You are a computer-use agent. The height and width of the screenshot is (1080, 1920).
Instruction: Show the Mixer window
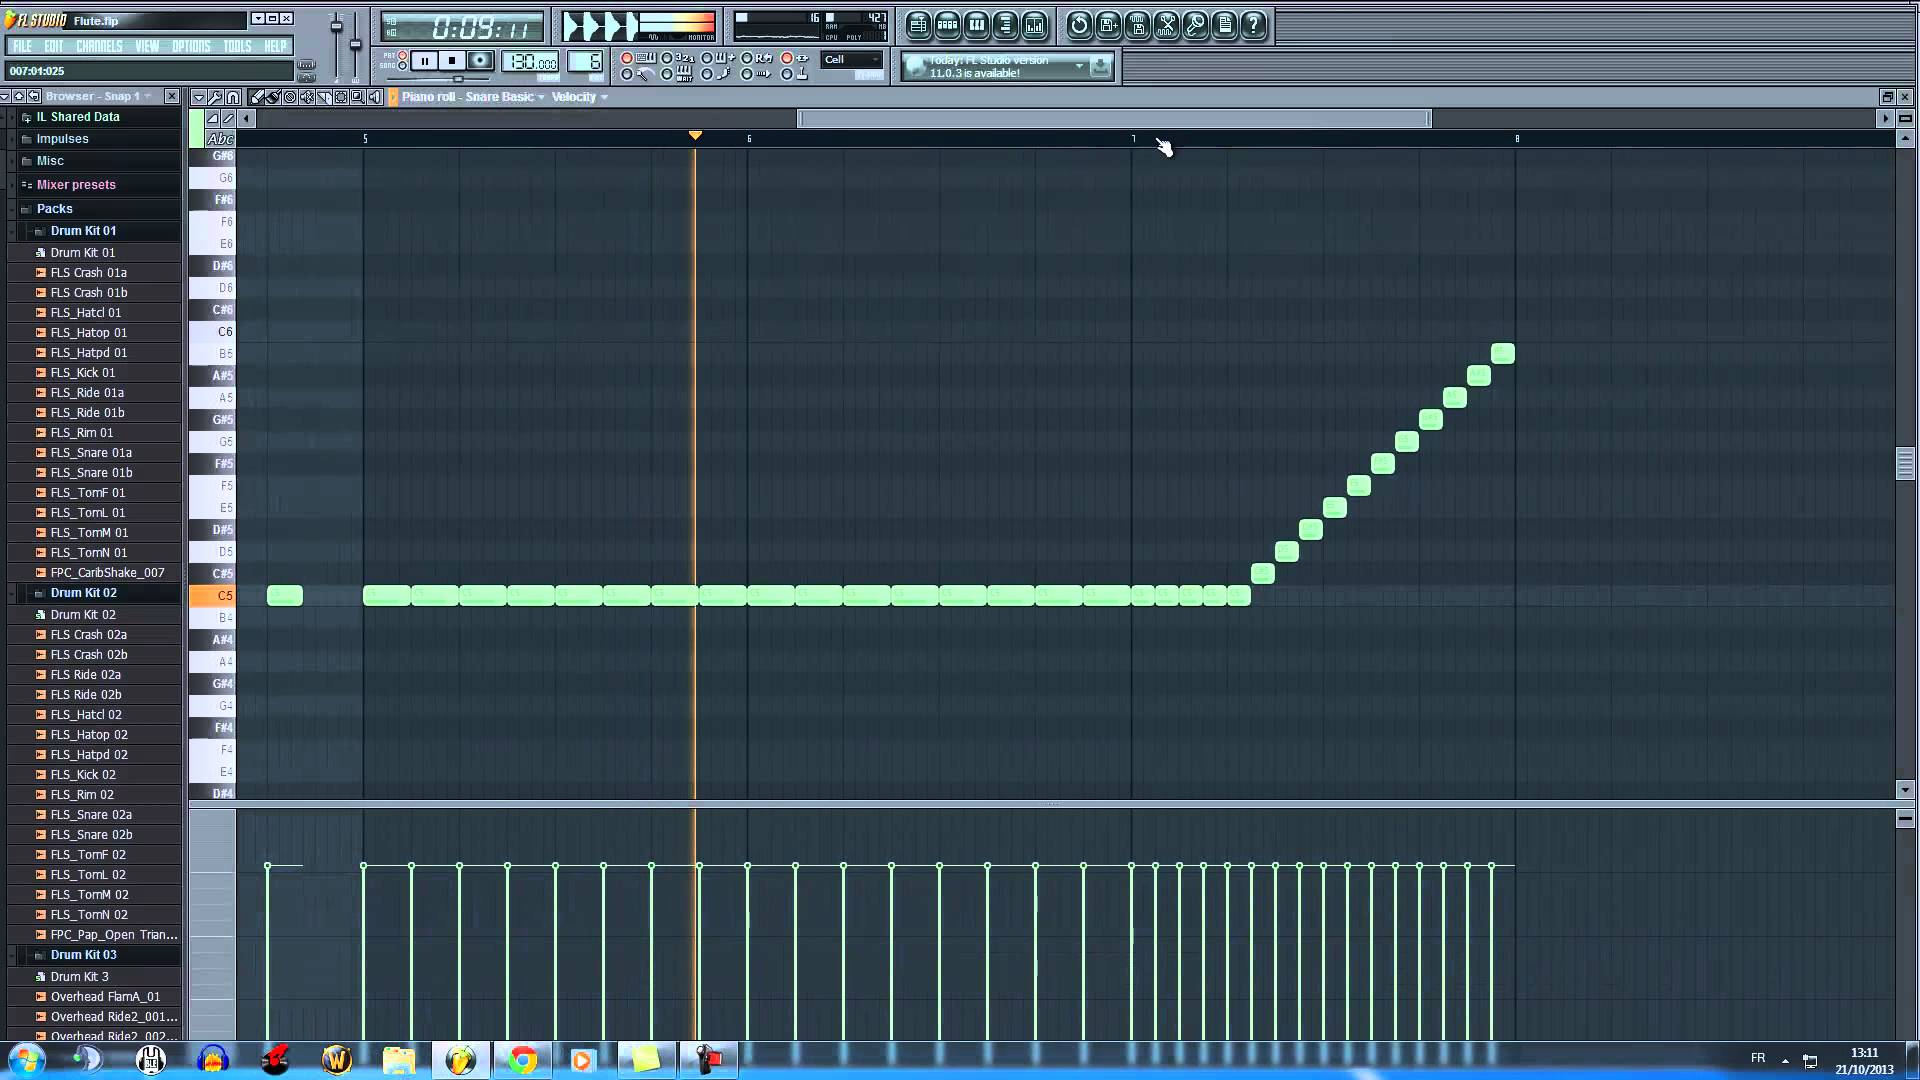pos(1035,25)
